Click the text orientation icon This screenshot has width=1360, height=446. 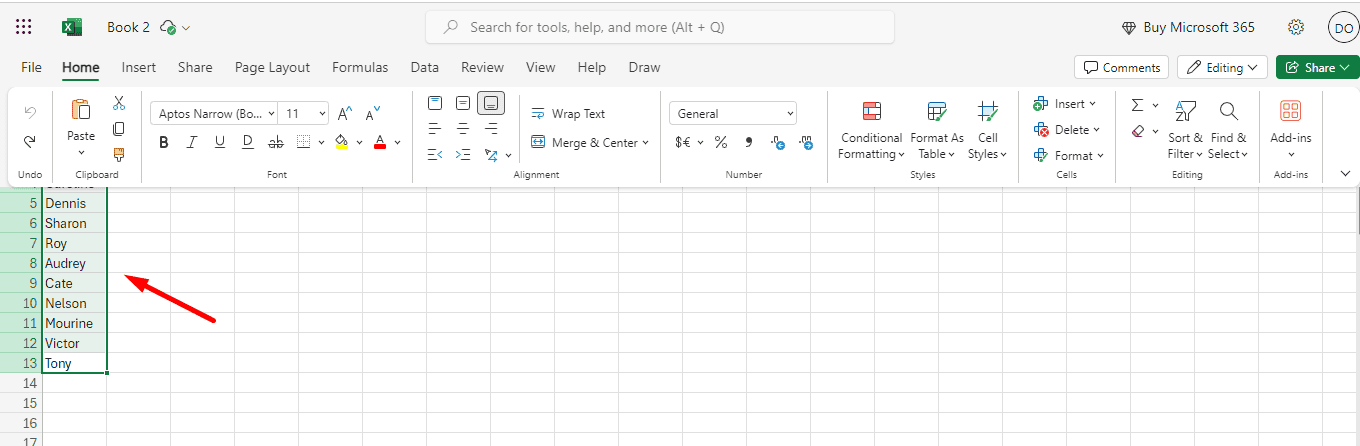pos(491,155)
